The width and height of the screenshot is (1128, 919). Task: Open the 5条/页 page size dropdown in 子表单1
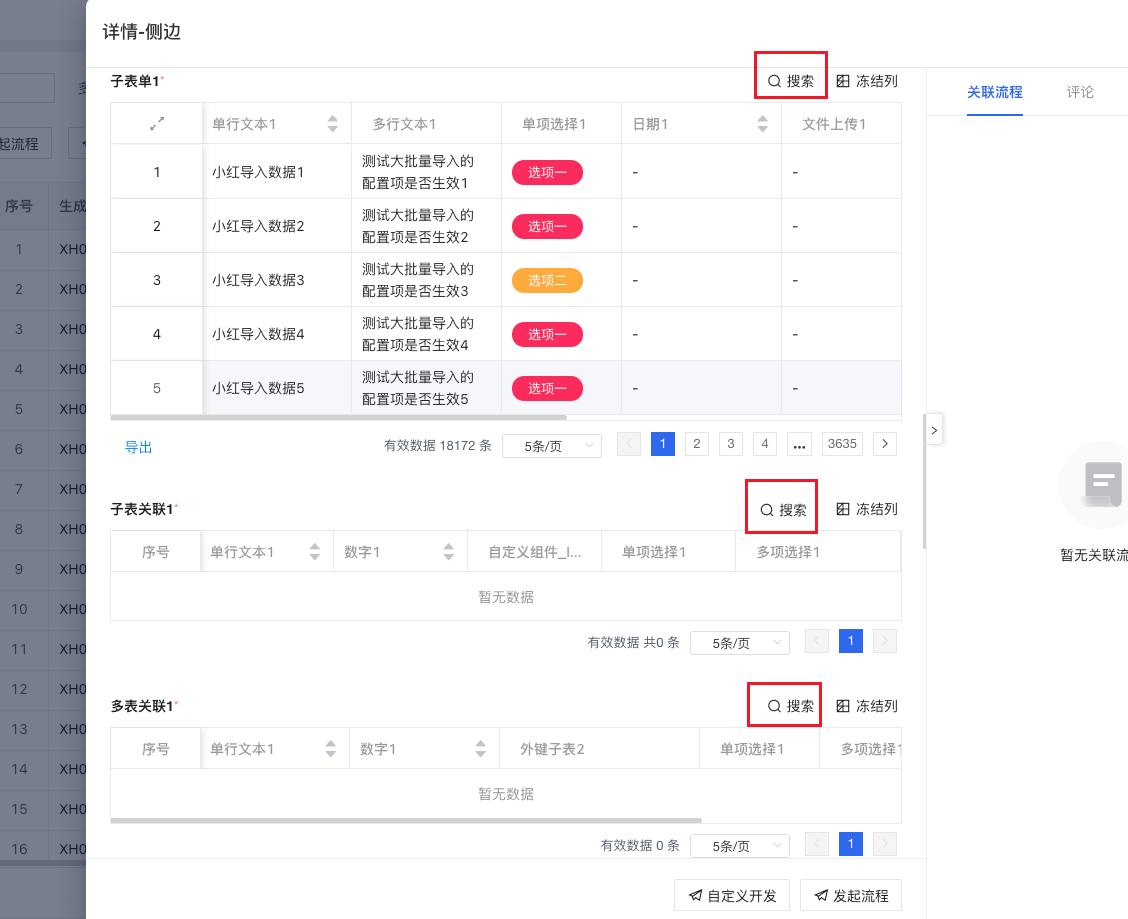click(x=551, y=446)
